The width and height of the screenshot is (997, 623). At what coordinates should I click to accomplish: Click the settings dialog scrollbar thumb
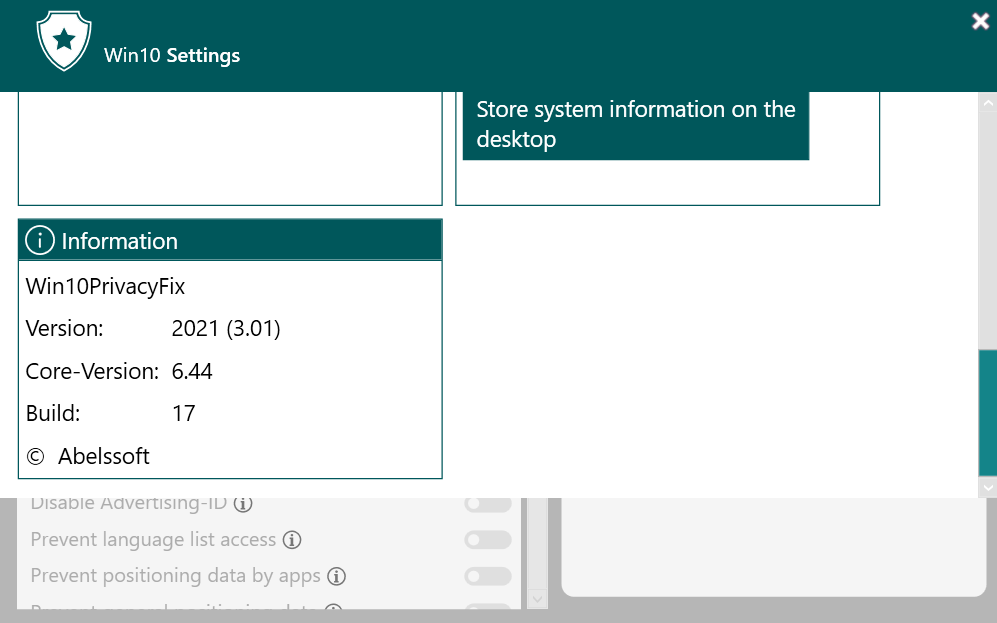pyautogui.click(x=987, y=413)
